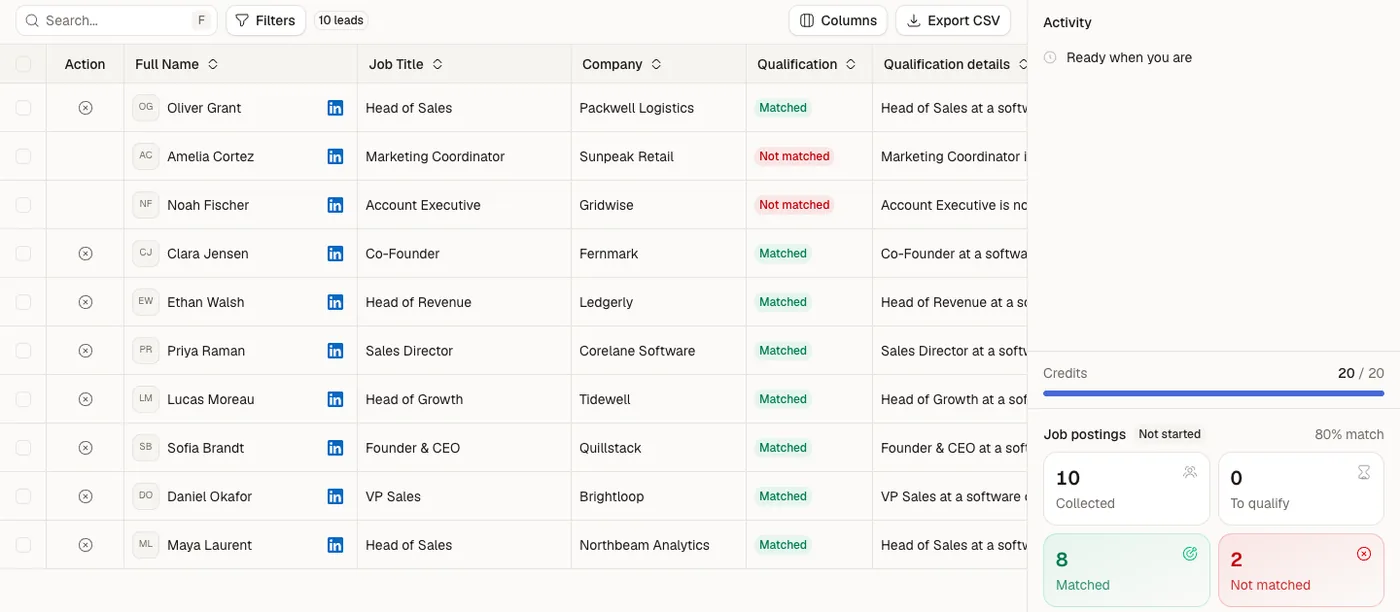Click the action icon in Priya Raman row
The width and height of the screenshot is (1400, 612).
coord(85,351)
